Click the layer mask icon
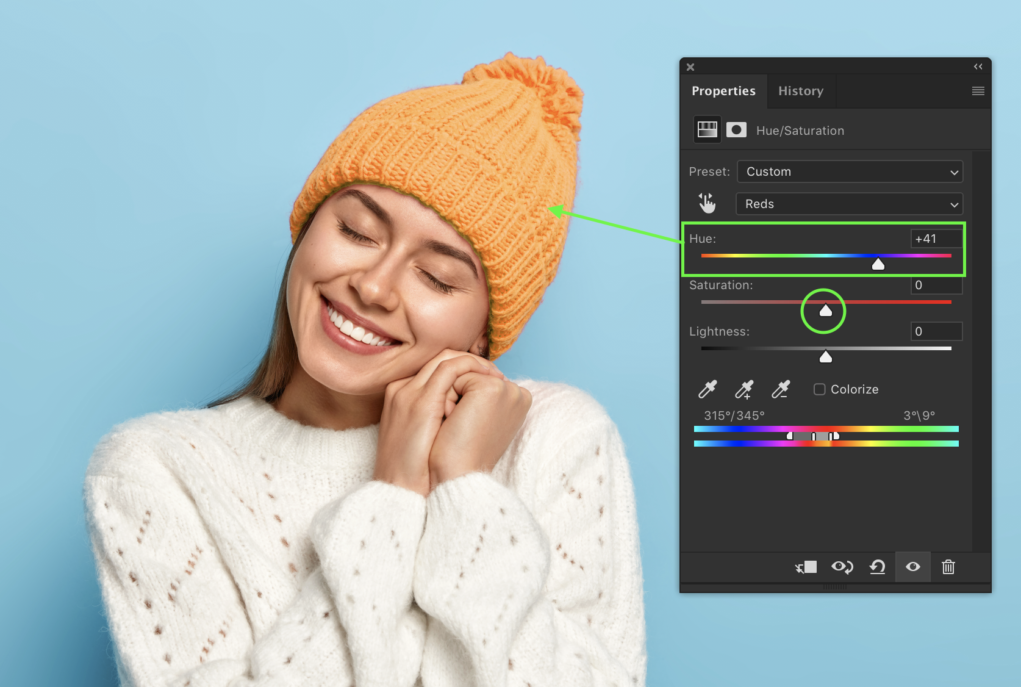1021x687 pixels. click(737, 129)
